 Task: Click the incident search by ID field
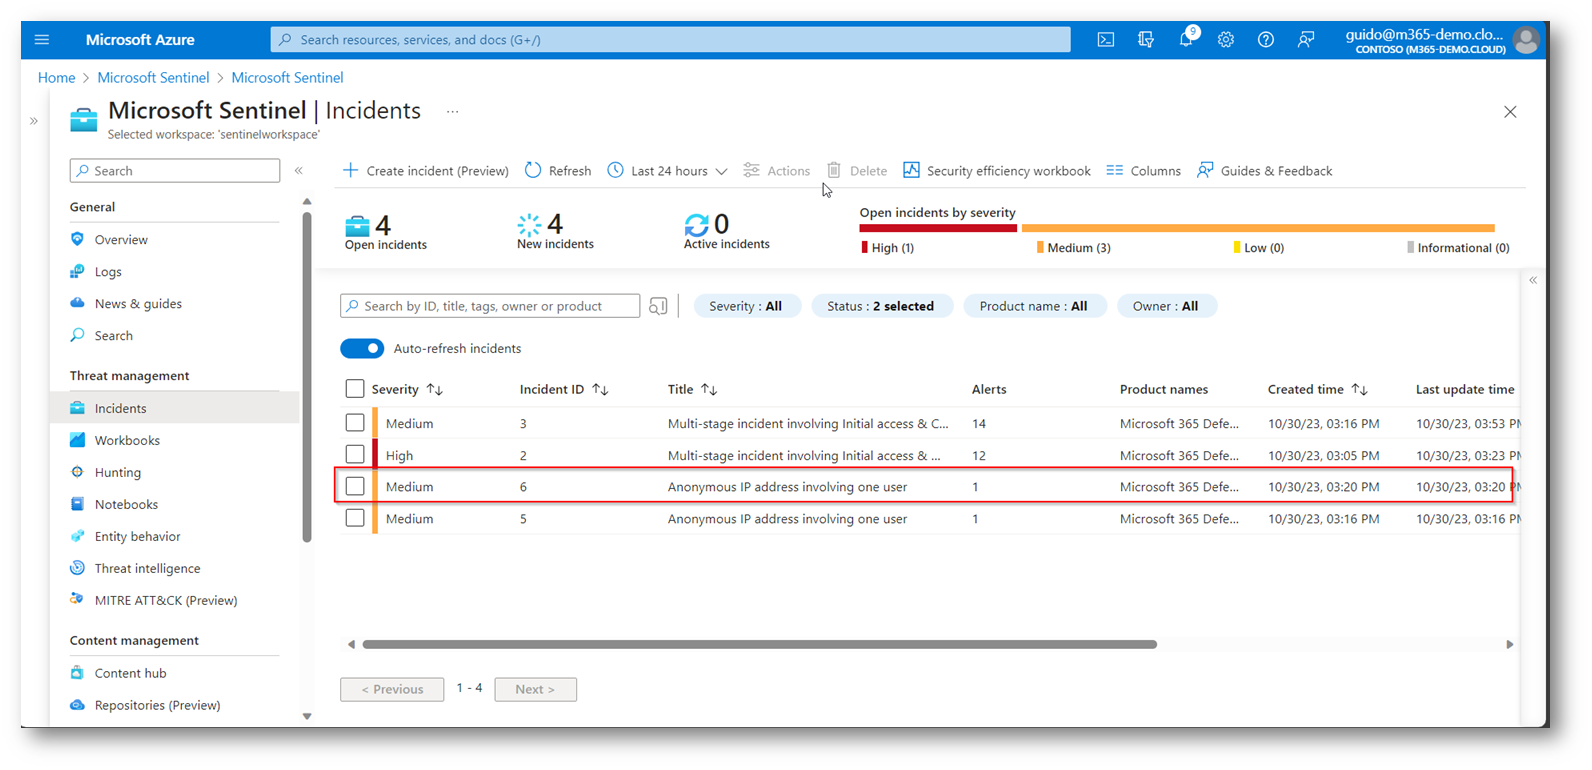[490, 306]
